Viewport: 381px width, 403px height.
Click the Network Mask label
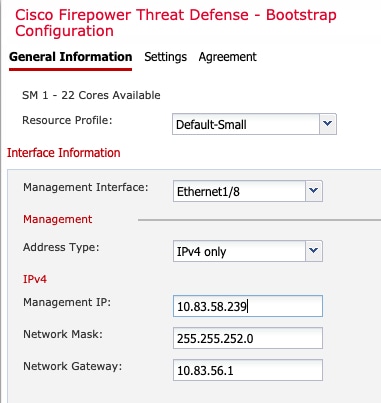tap(63, 334)
